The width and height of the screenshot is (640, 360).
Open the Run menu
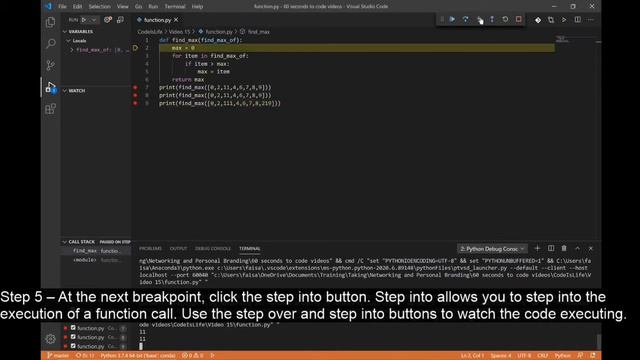coord(153,7)
